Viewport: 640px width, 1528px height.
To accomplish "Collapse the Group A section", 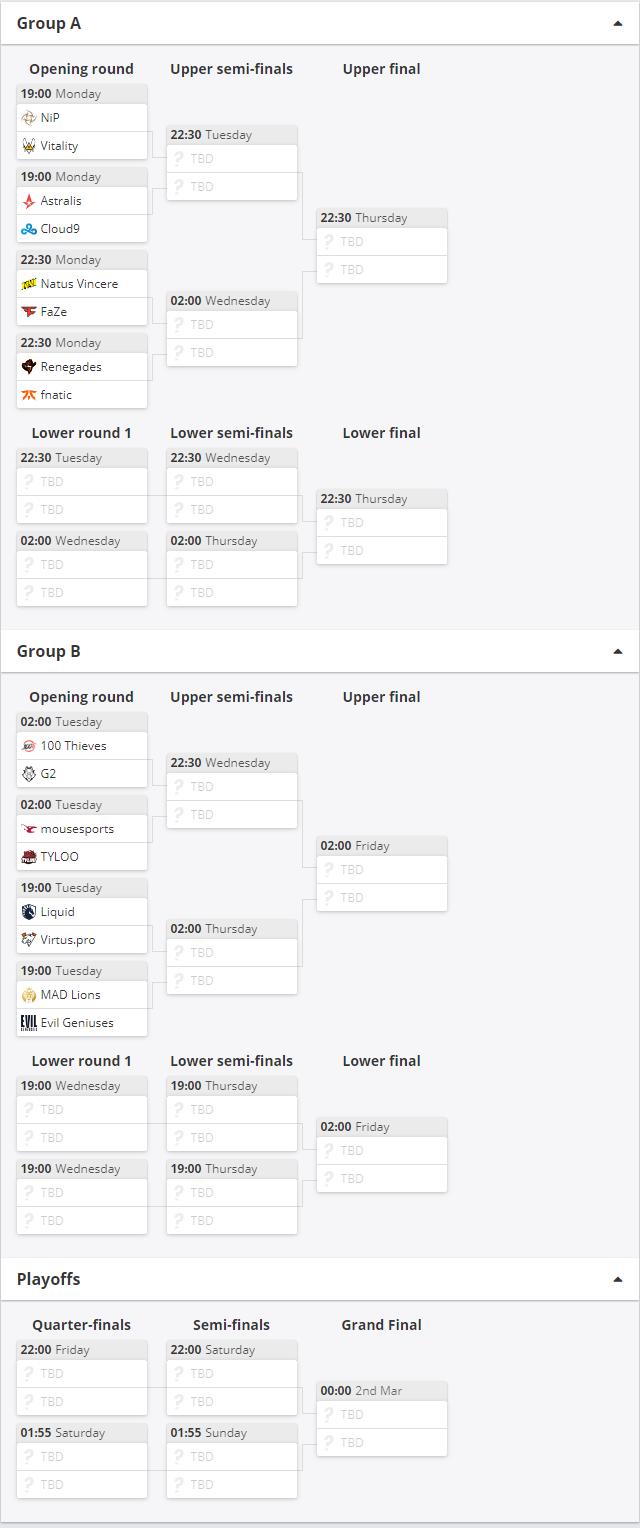I will click(617, 24).
